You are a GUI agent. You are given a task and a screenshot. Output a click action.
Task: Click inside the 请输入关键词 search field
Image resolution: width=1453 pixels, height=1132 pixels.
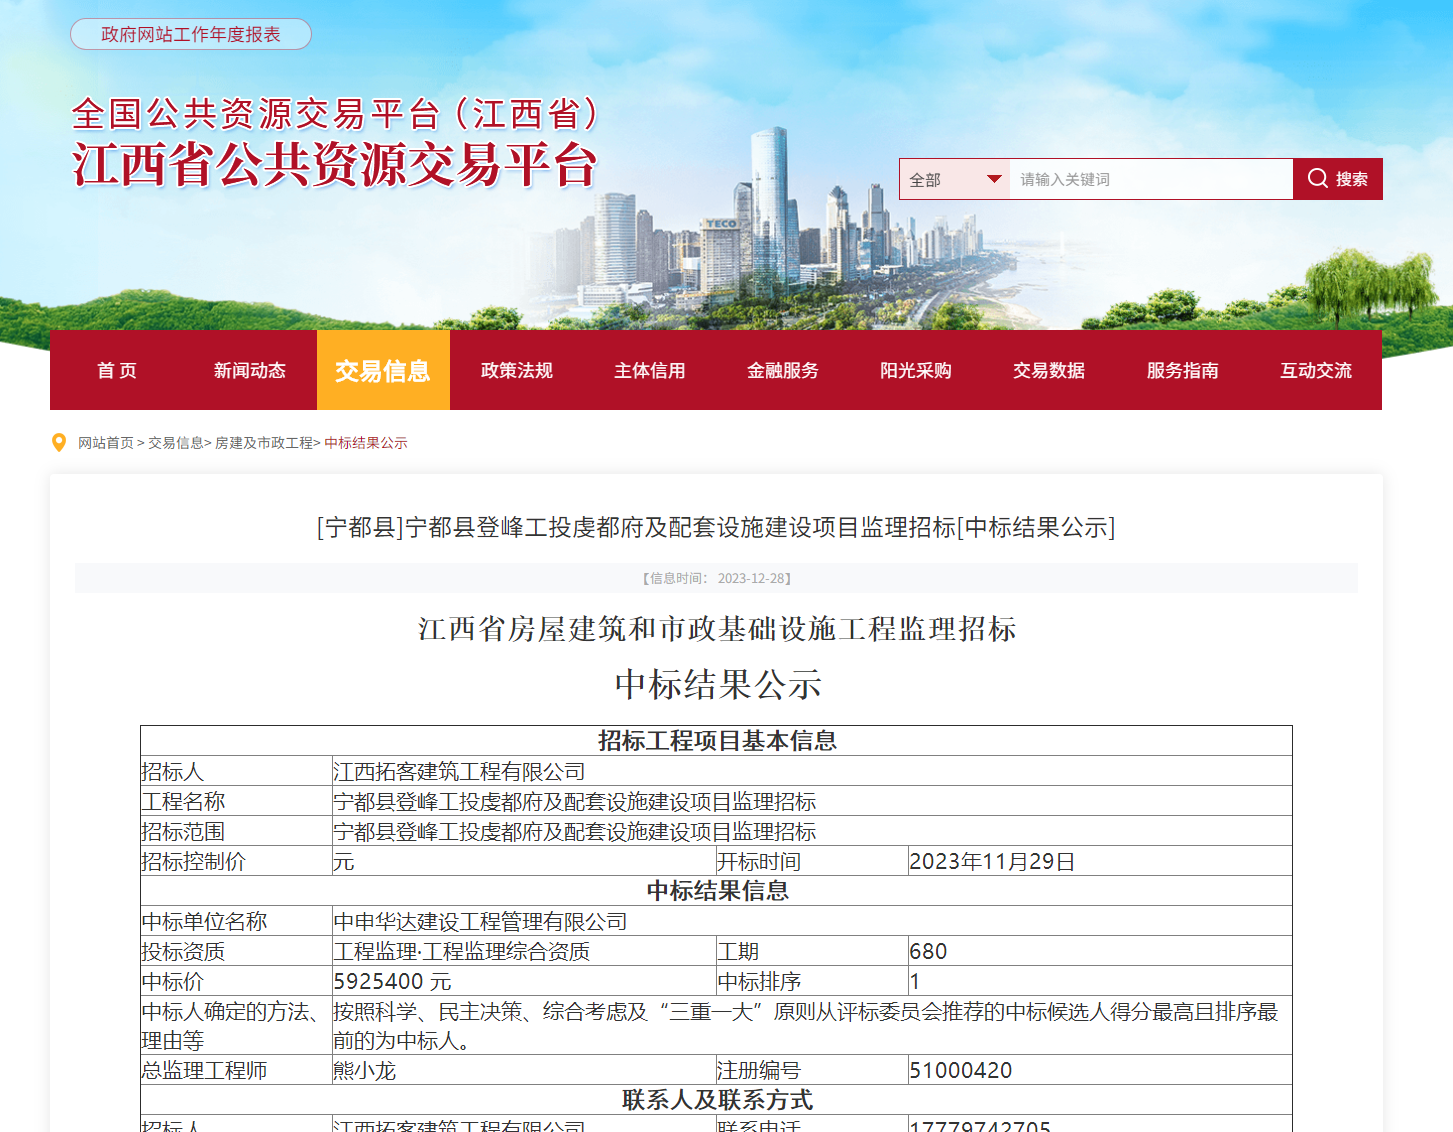(x=1150, y=178)
